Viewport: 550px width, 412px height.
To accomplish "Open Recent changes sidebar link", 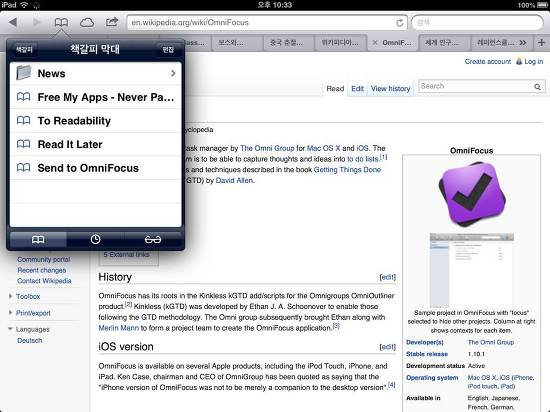I will click(41, 270).
